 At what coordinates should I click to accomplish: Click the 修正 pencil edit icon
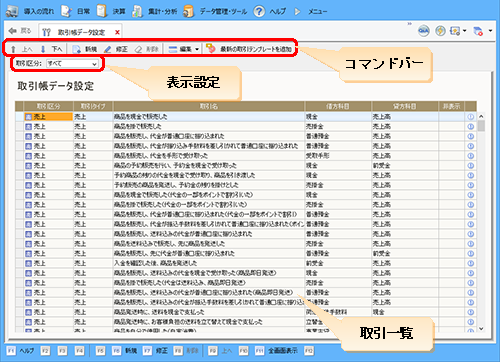click(107, 49)
